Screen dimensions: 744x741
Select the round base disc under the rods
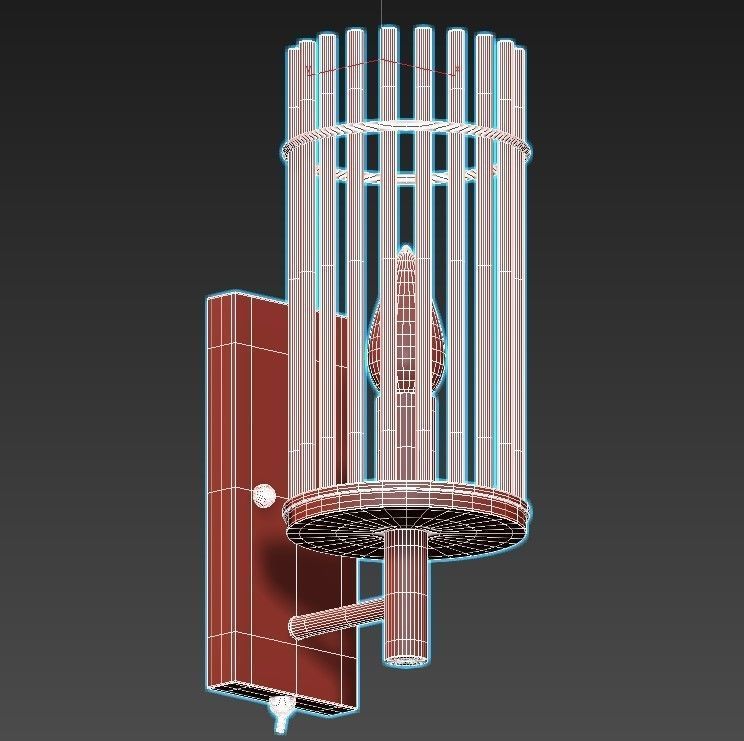(406, 519)
